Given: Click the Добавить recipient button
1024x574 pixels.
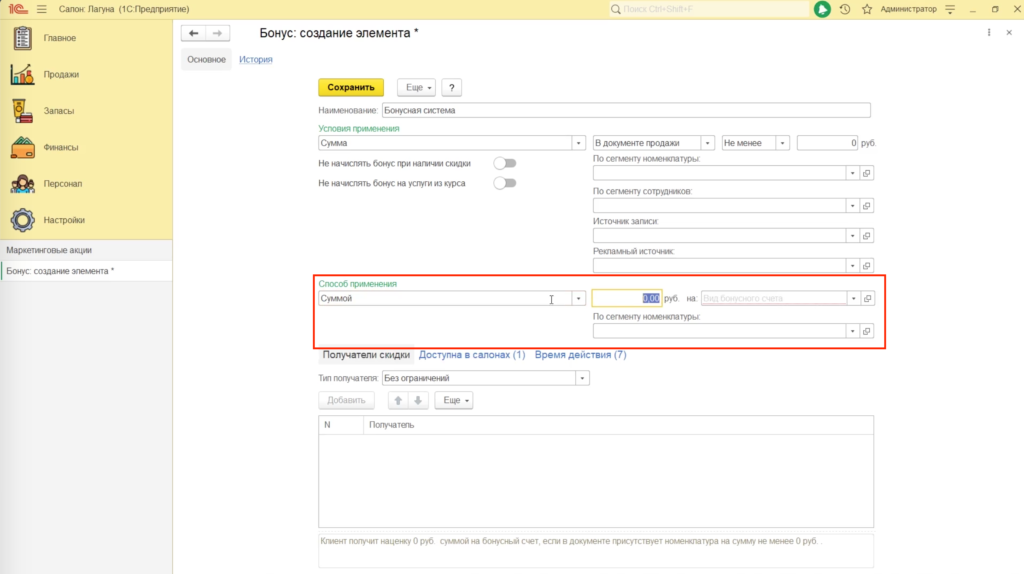Looking at the screenshot, I should point(346,400).
